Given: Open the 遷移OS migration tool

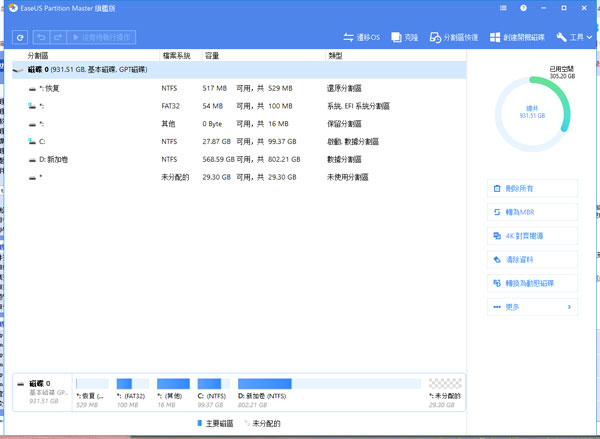Looking at the screenshot, I should pyautogui.click(x=361, y=37).
